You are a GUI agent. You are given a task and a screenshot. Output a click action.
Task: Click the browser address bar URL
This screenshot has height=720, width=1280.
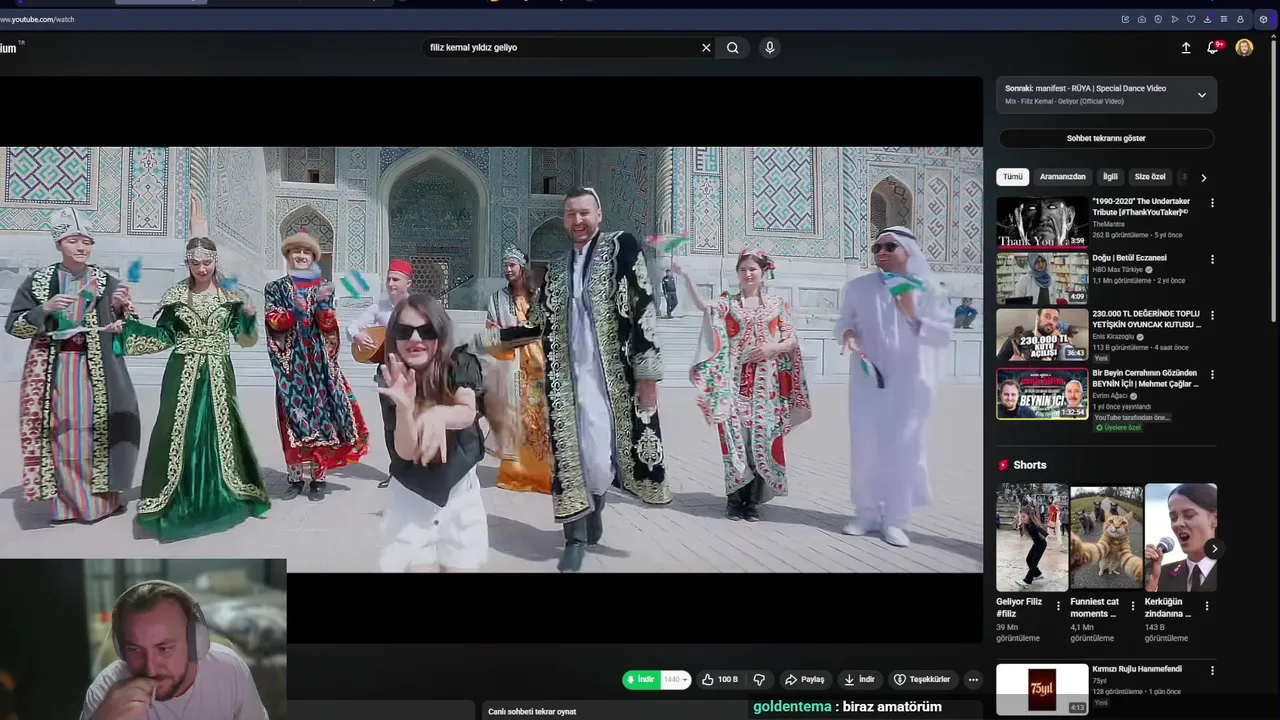pyautogui.click(x=38, y=19)
